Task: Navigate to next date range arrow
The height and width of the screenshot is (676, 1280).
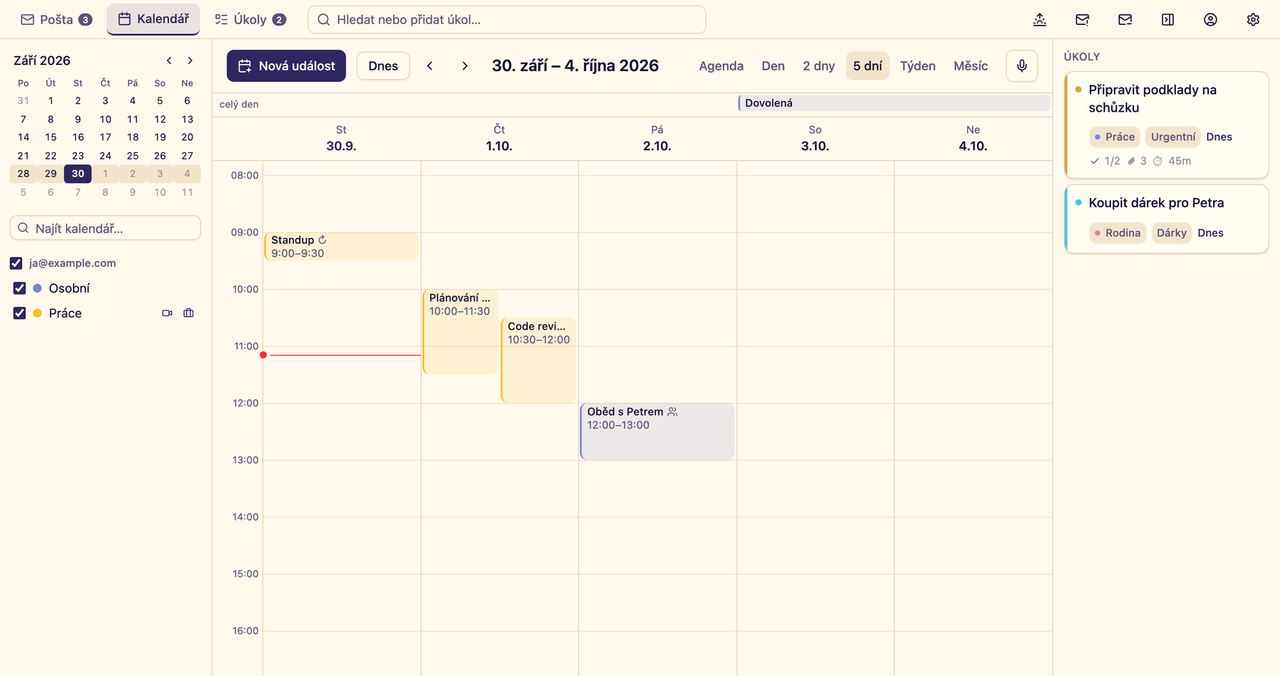Action: [x=465, y=66]
